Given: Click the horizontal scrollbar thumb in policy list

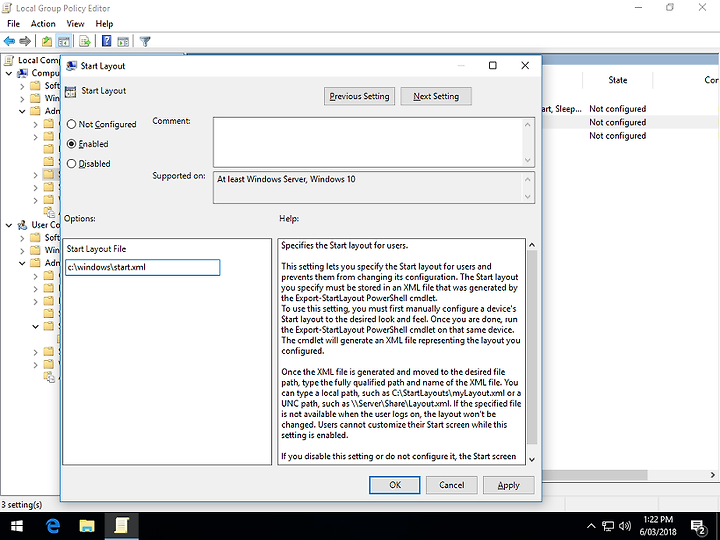Looking at the screenshot, I should pyautogui.click(x=595, y=475).
